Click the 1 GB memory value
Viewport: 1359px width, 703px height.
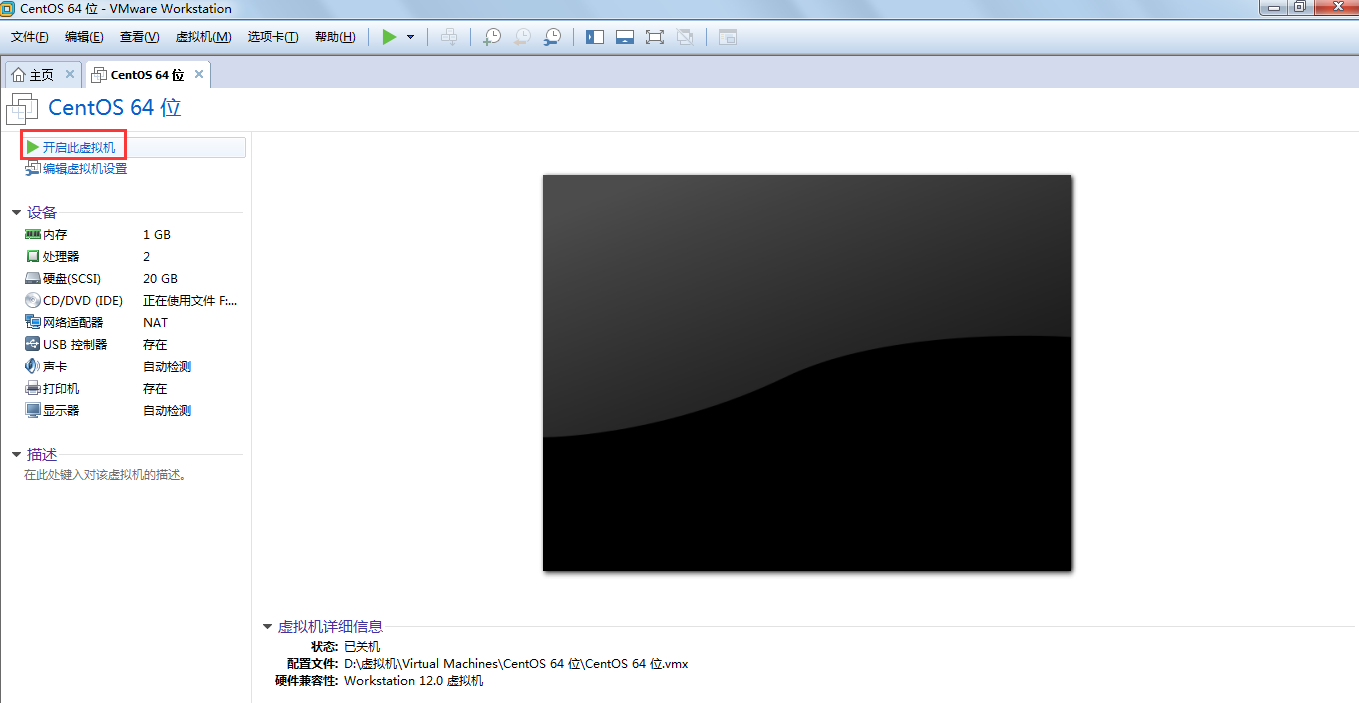point(157,235)
